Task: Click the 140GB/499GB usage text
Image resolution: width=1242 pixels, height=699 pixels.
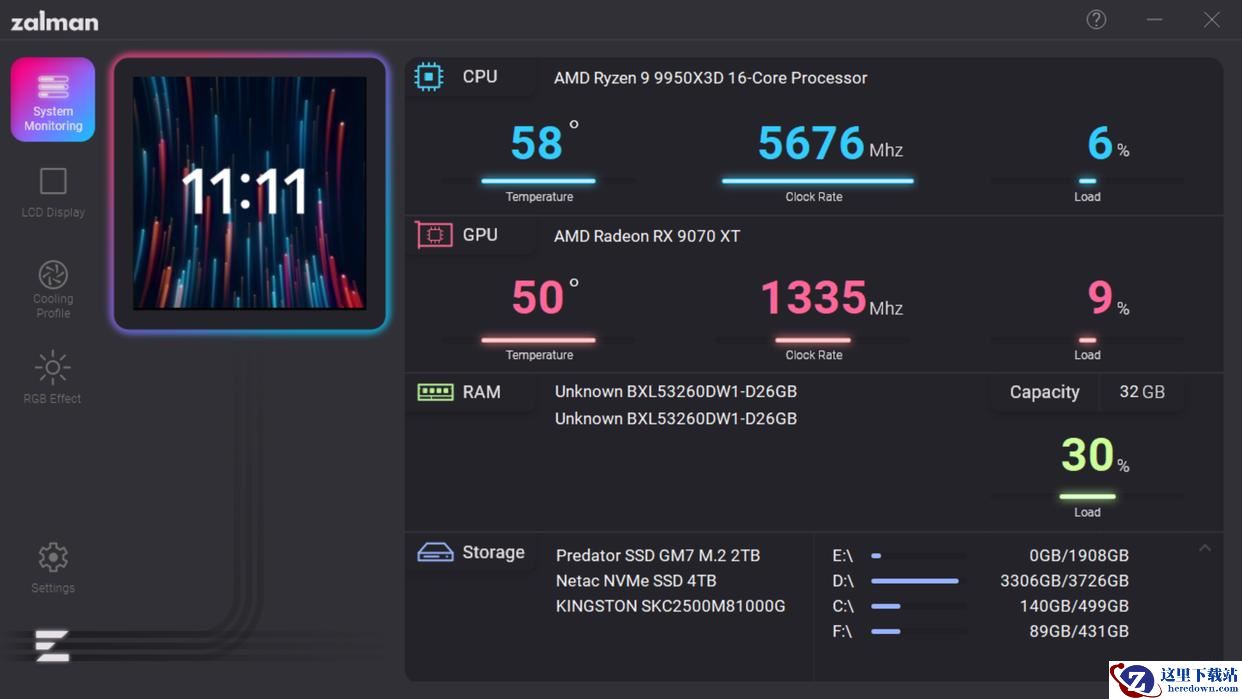Action: tap(1074, 606)
